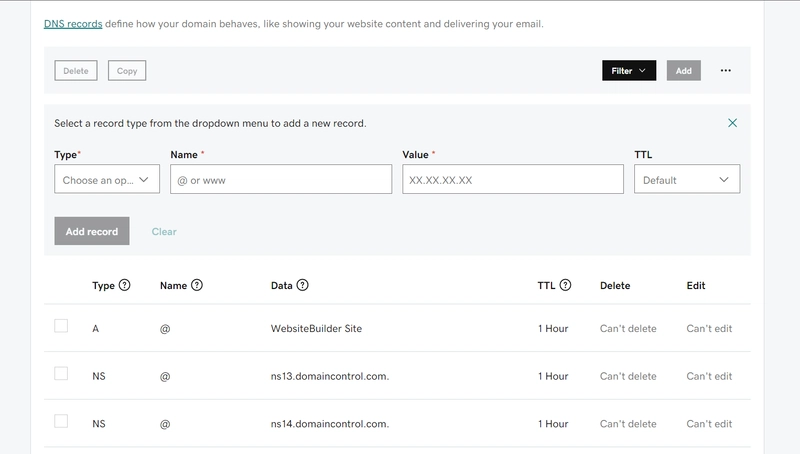Expand the TTL Default dropdown
This screenshot has height=454, width=800.
tap(687, 180)
